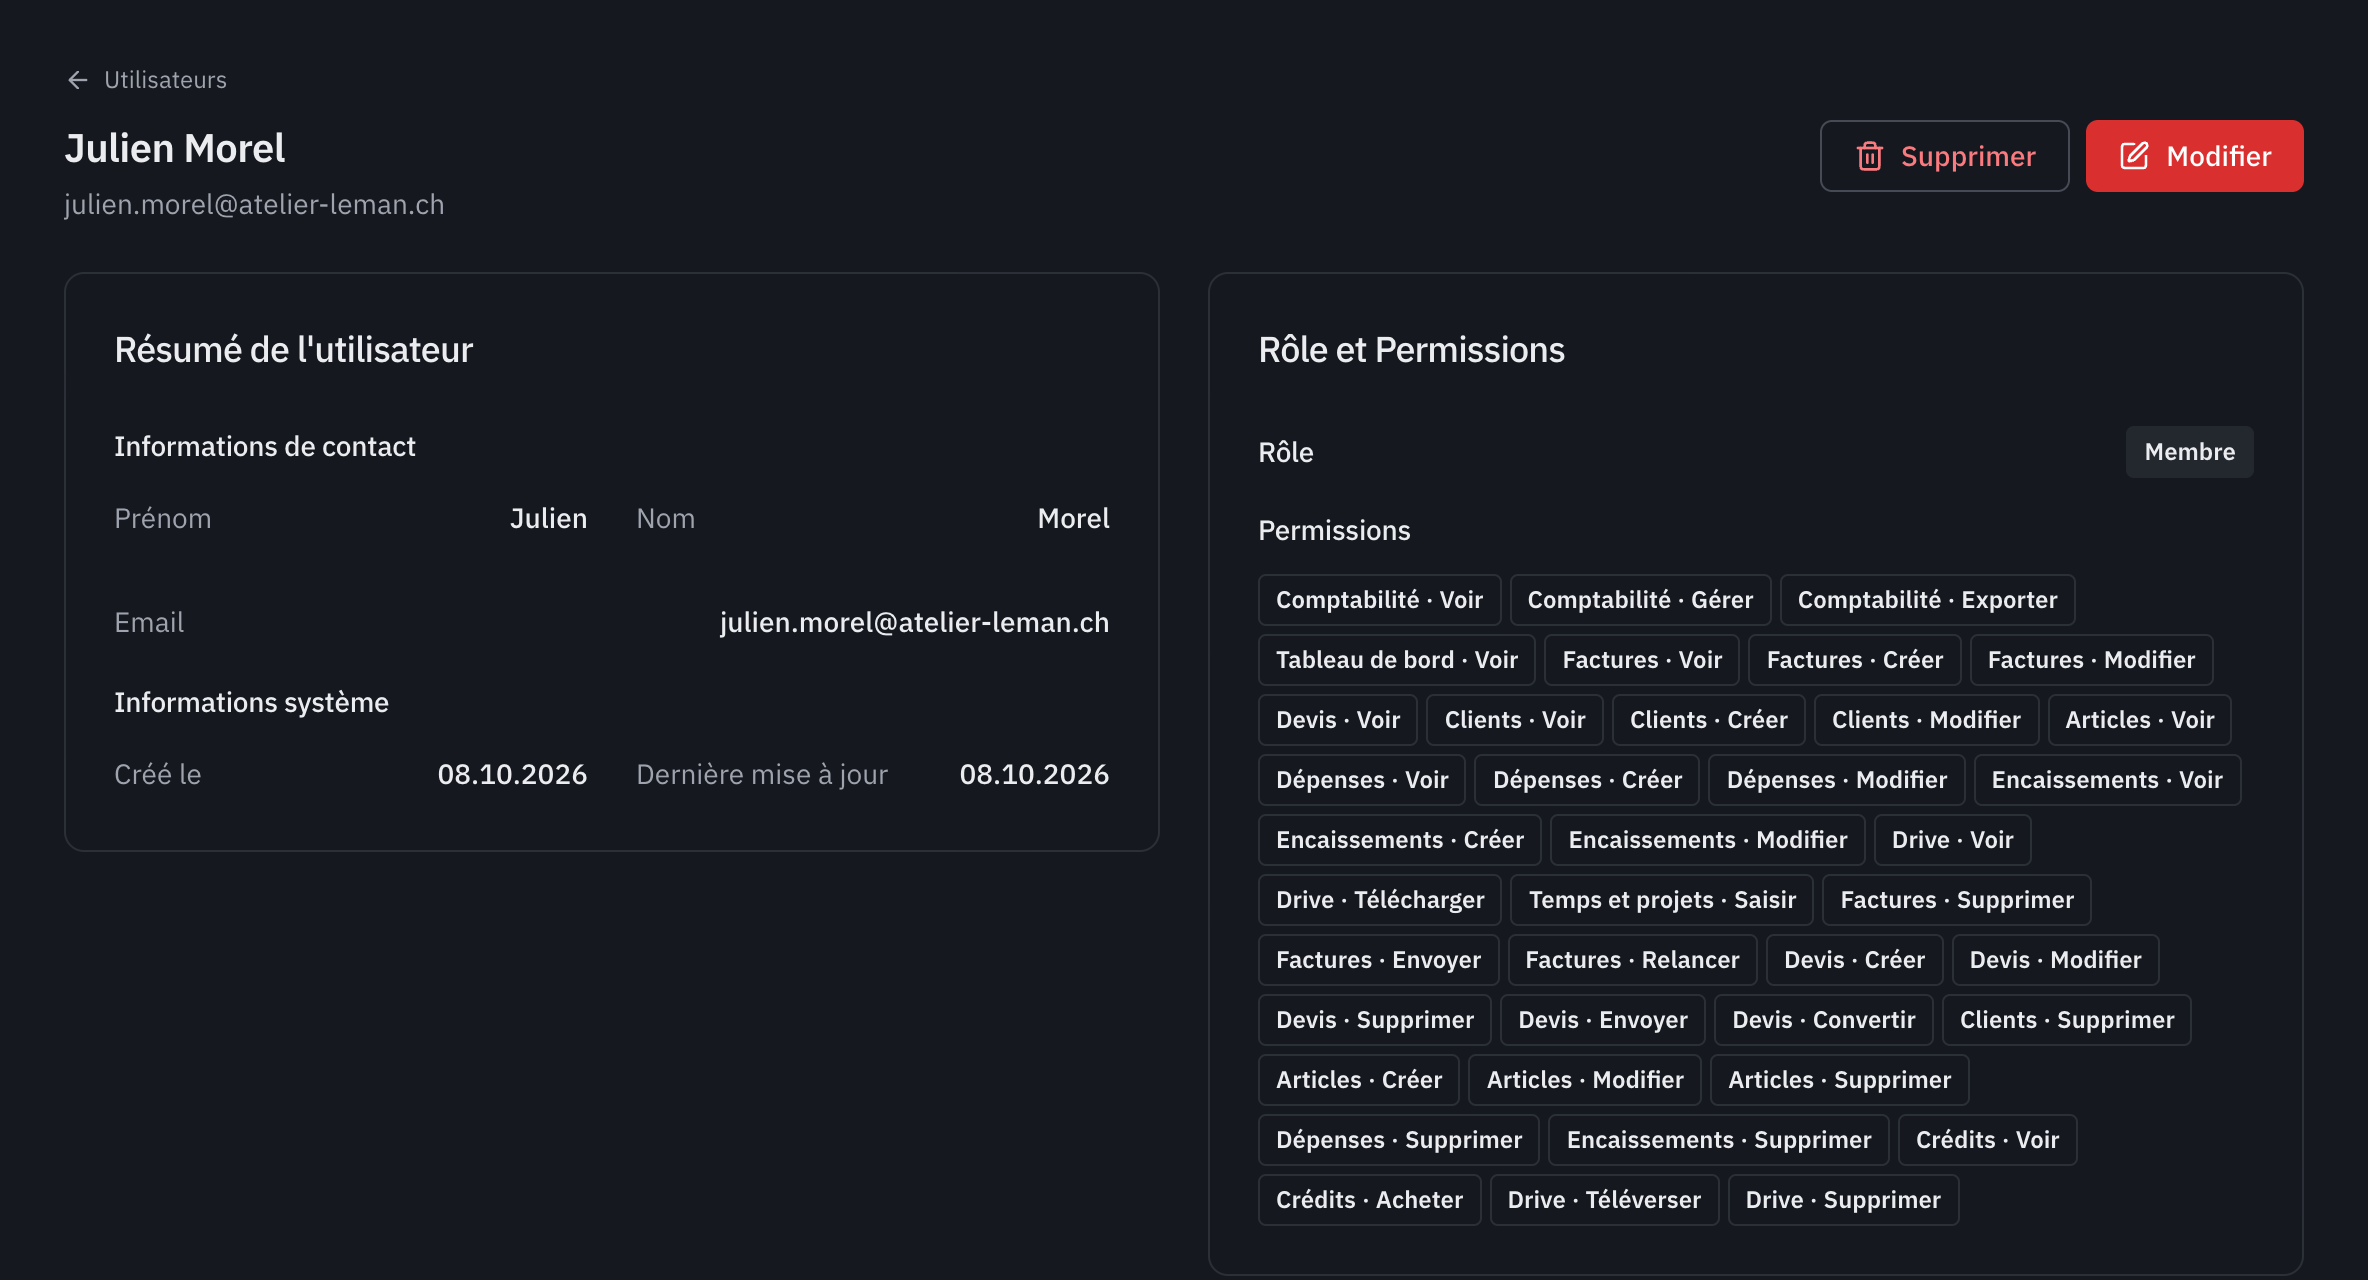Select the Comptabilité · Gérer permission tag

point(1640,600)
